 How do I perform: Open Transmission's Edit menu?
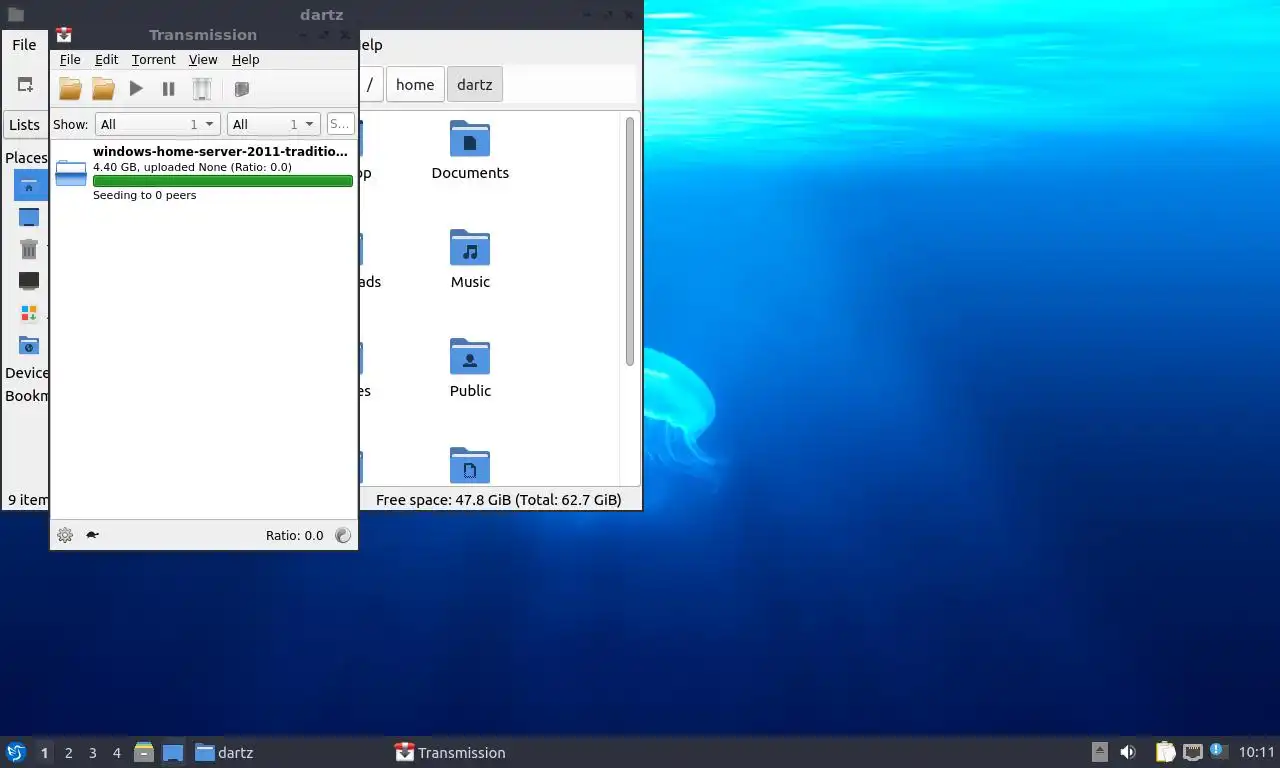[106, 60]
